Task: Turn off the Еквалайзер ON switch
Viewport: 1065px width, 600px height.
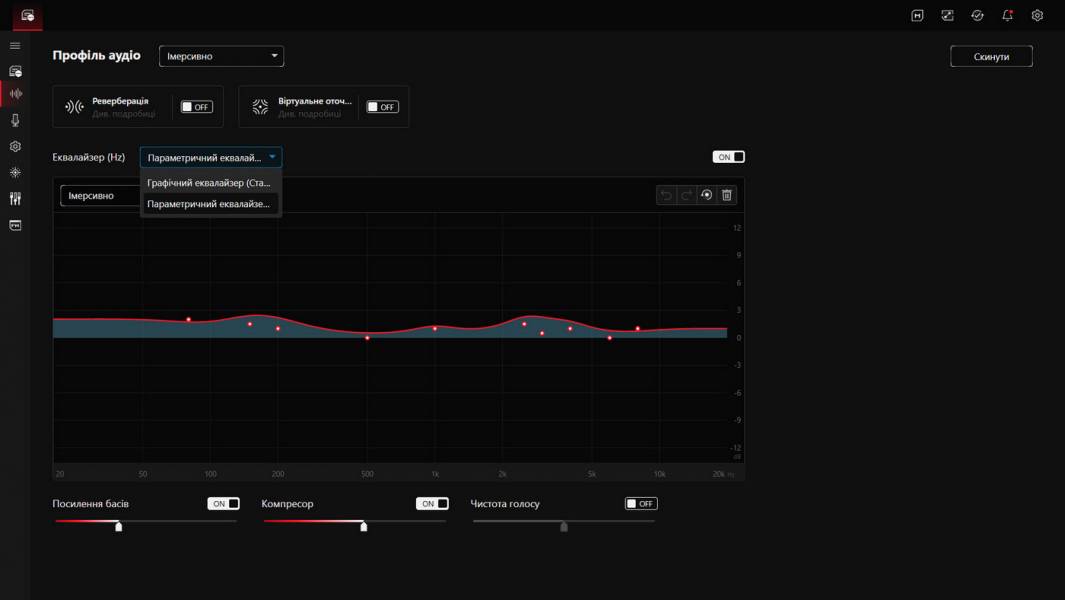Action: [x=728, y=157]
